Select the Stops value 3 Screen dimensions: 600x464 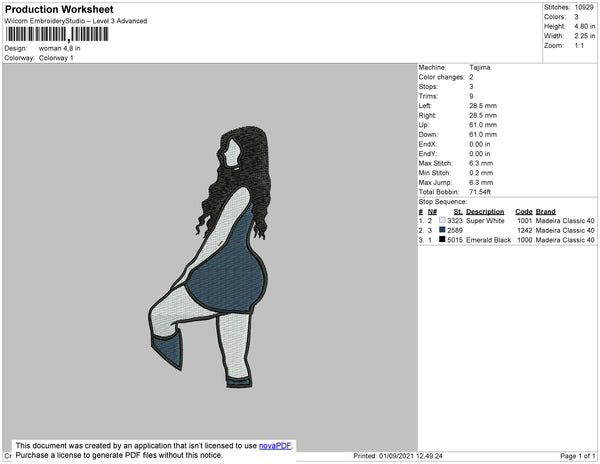tap(471, 86)
